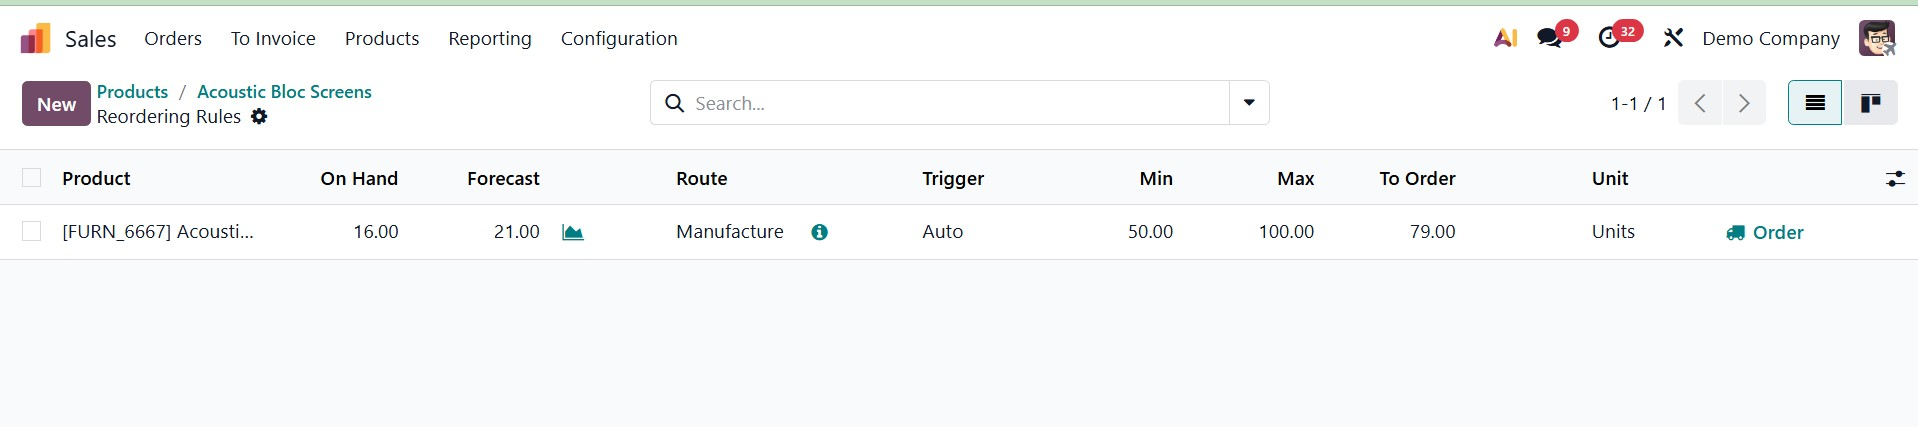The image size is (1918, 427).
Task: Open the messages chat icon
Action: click(1549, 38)
